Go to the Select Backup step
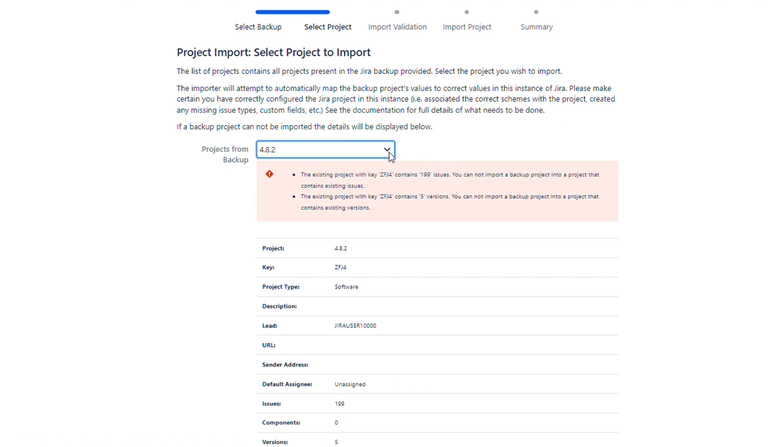780x447 pixels. (x=258, y=27)
